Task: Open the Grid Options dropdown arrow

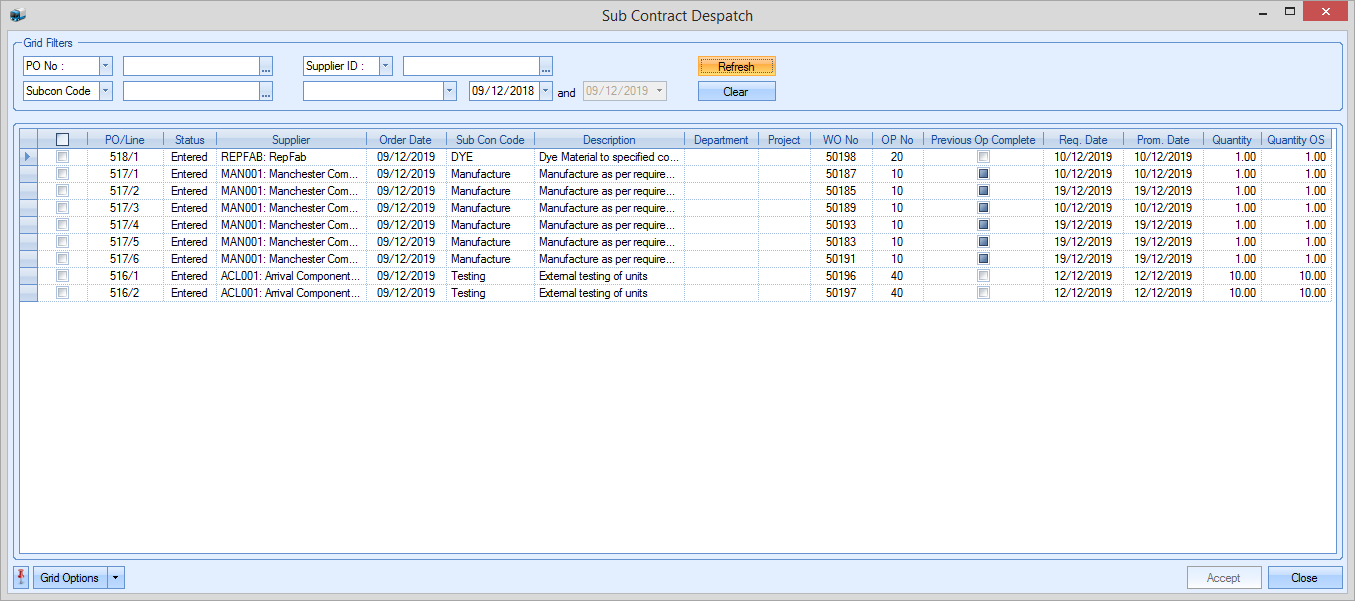Action: click(116, 578)
